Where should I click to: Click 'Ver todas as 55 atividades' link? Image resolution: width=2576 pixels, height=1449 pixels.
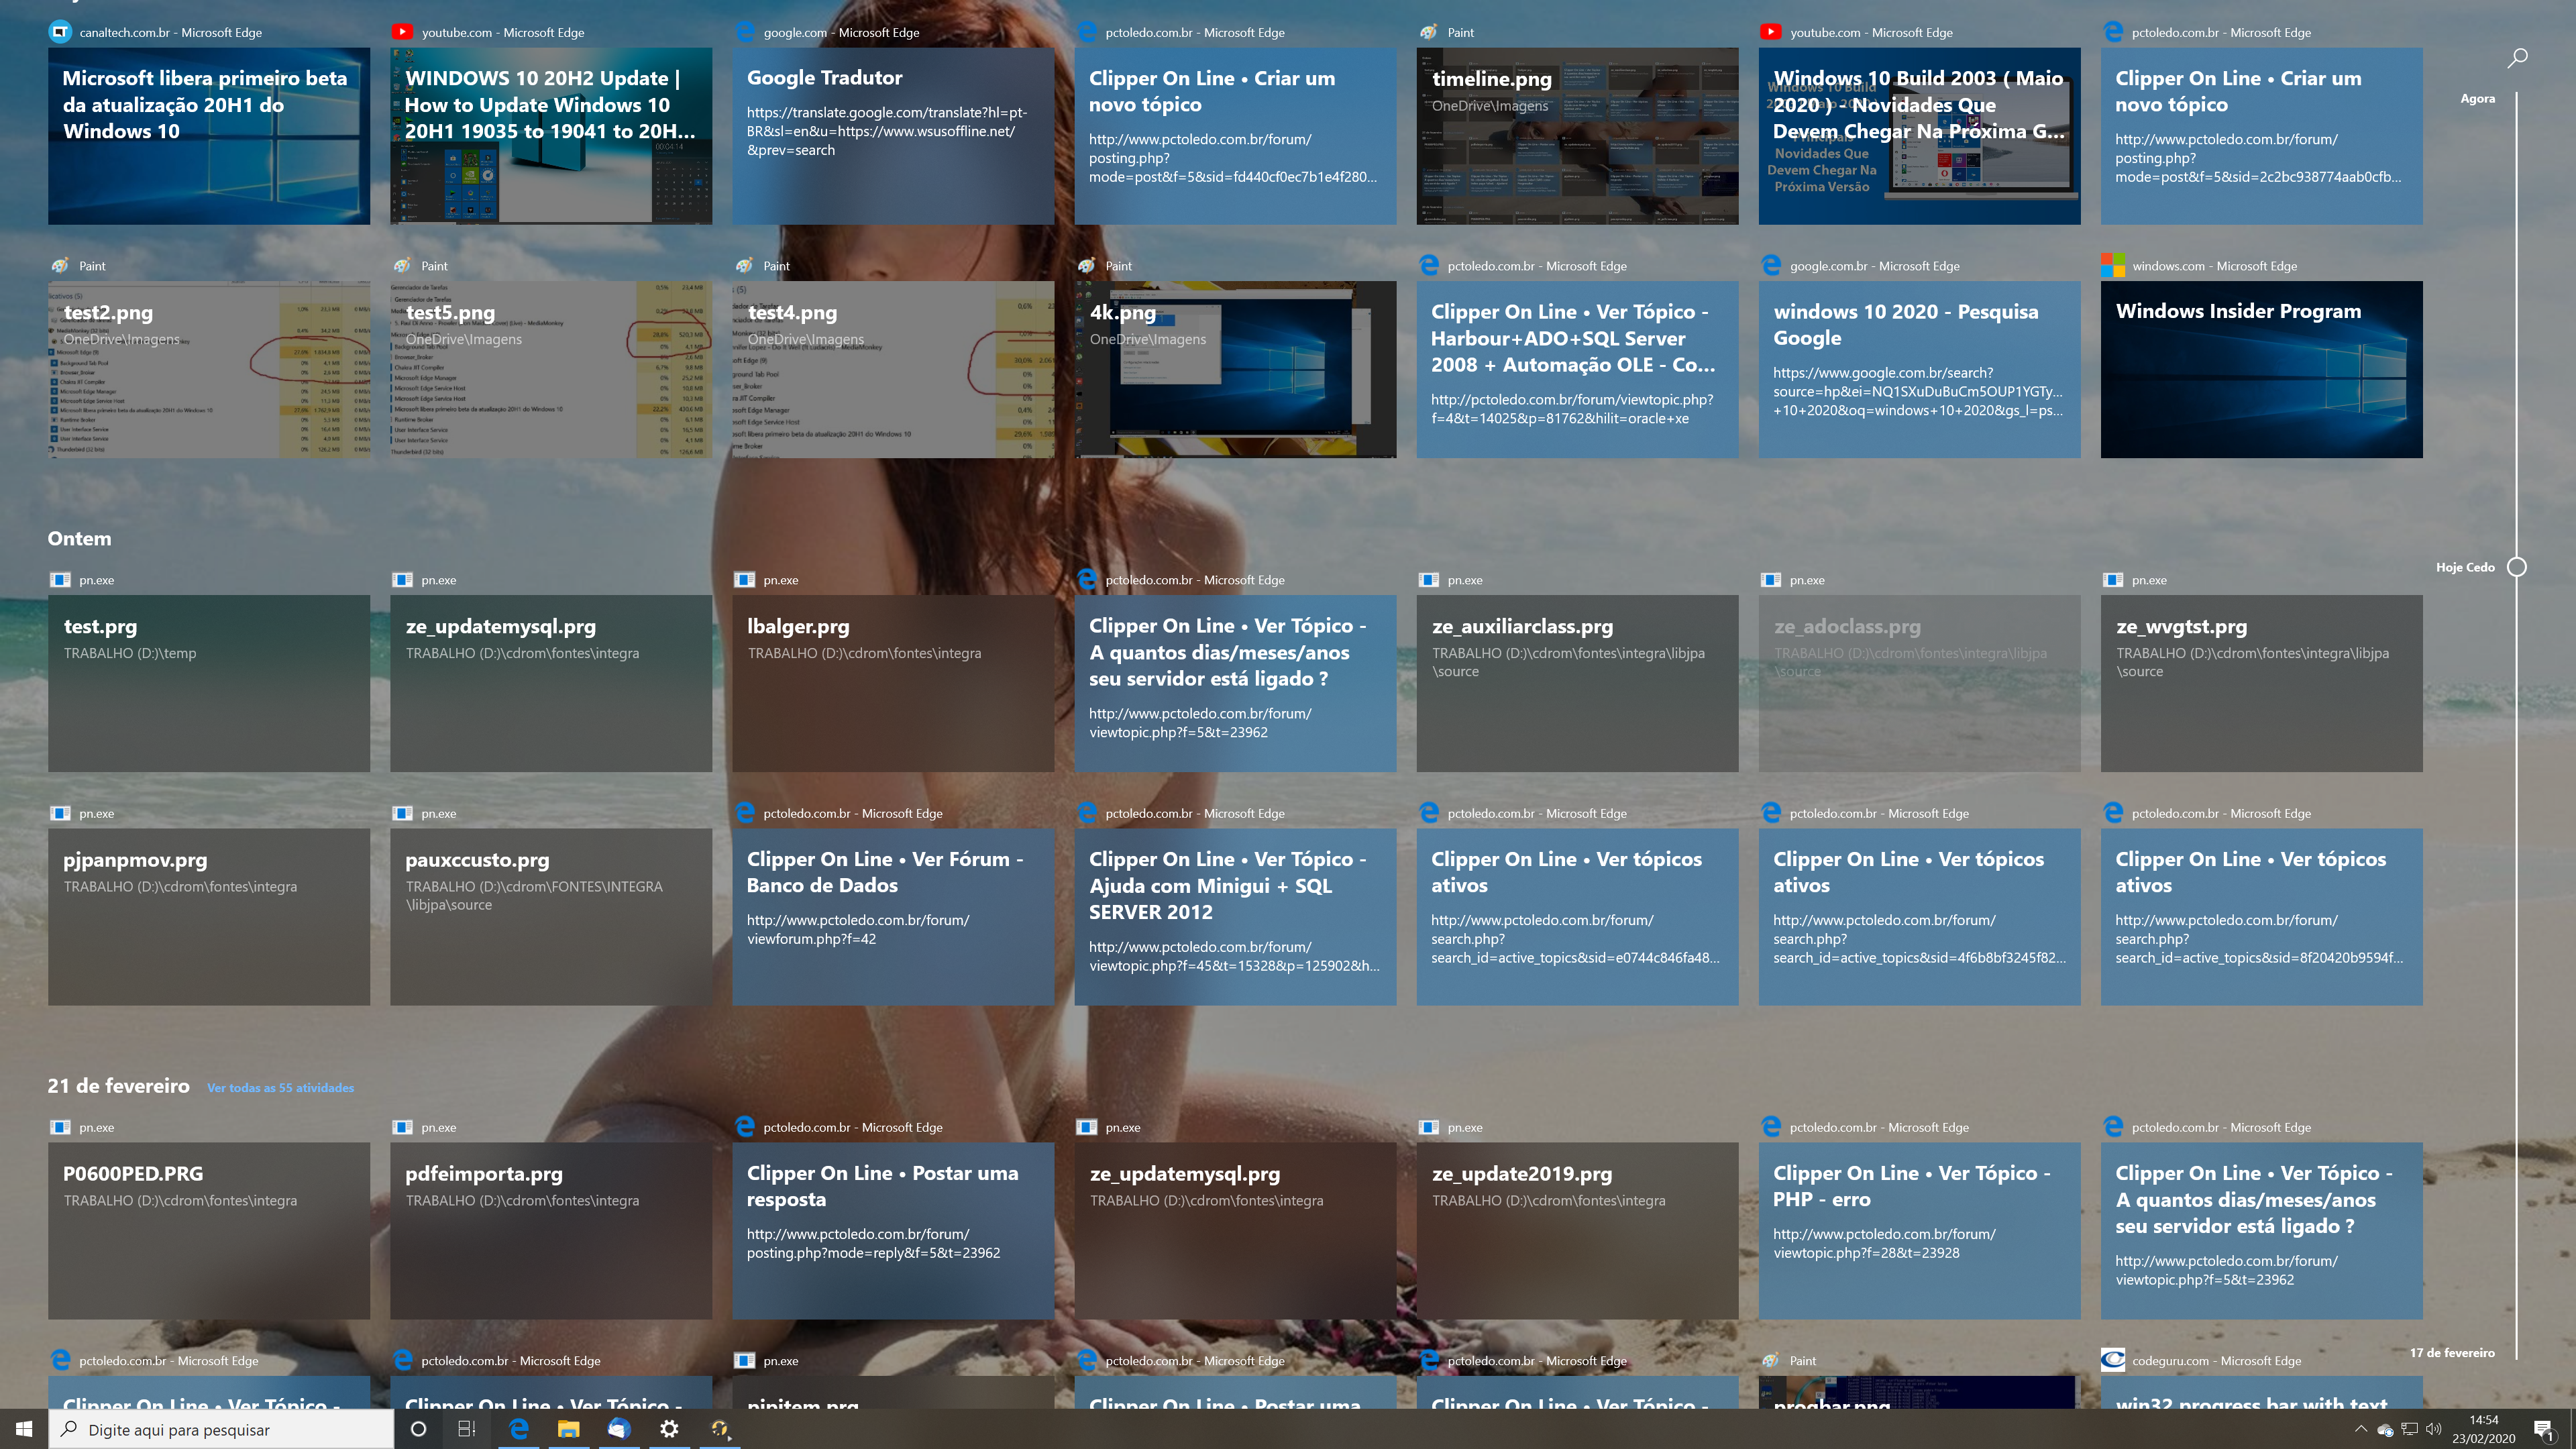pos(280,1088)
